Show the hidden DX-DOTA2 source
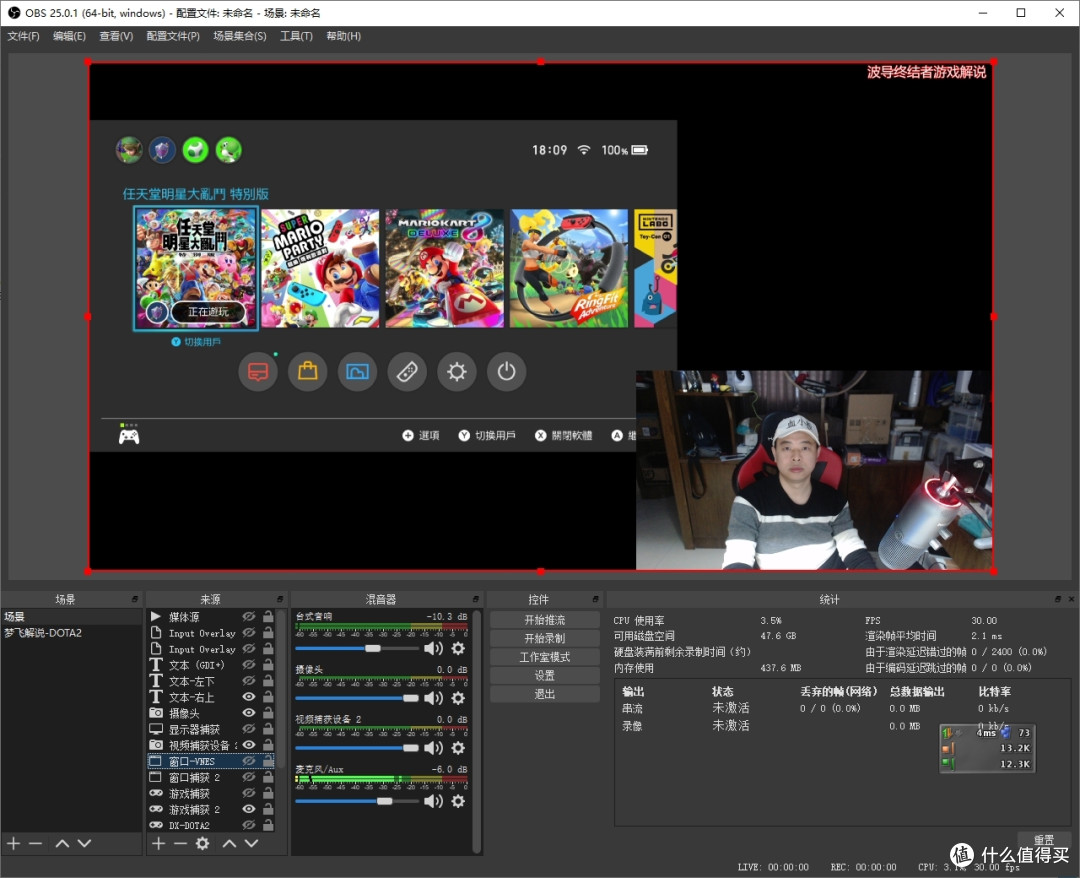Viewport: 1080px width, 878px height. [x=249, y=825]
